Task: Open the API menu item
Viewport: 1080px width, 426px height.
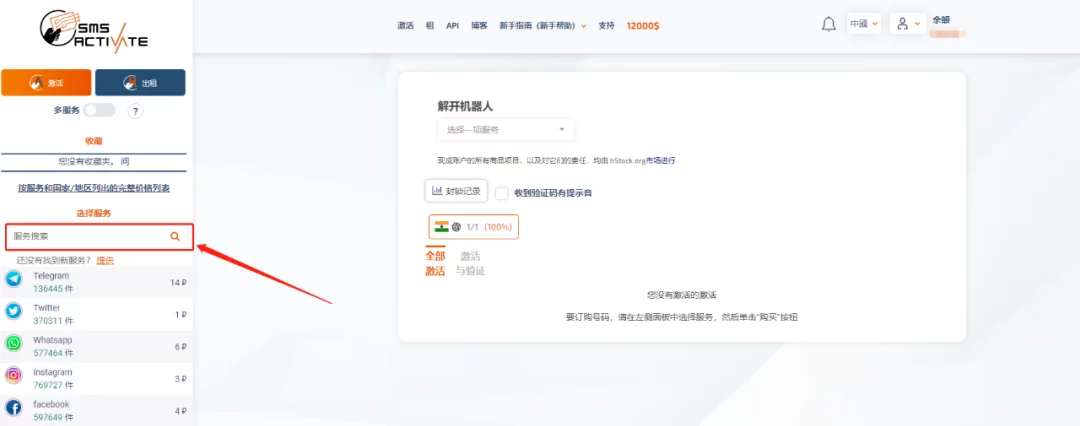Action: pos(453,26)
